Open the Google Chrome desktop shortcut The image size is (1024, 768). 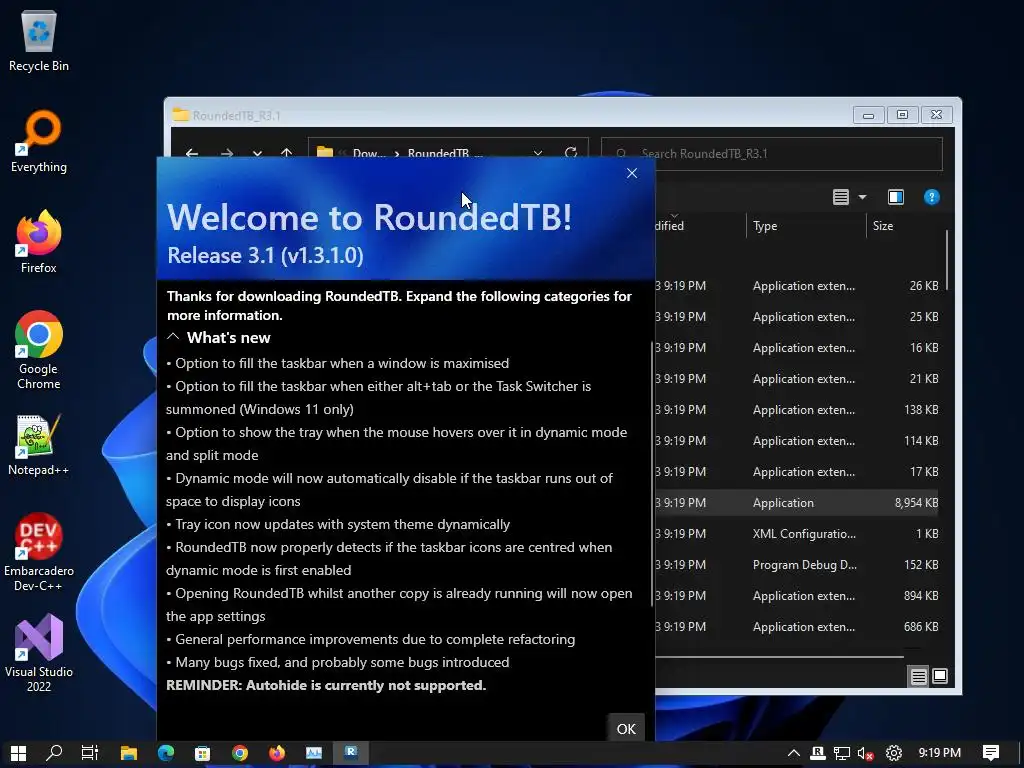click(39, 351)
